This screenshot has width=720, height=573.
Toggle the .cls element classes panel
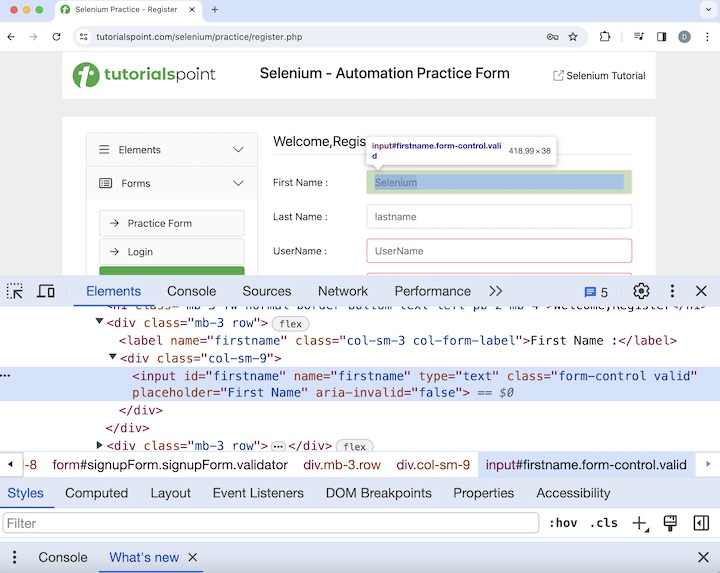coord(603,523)
